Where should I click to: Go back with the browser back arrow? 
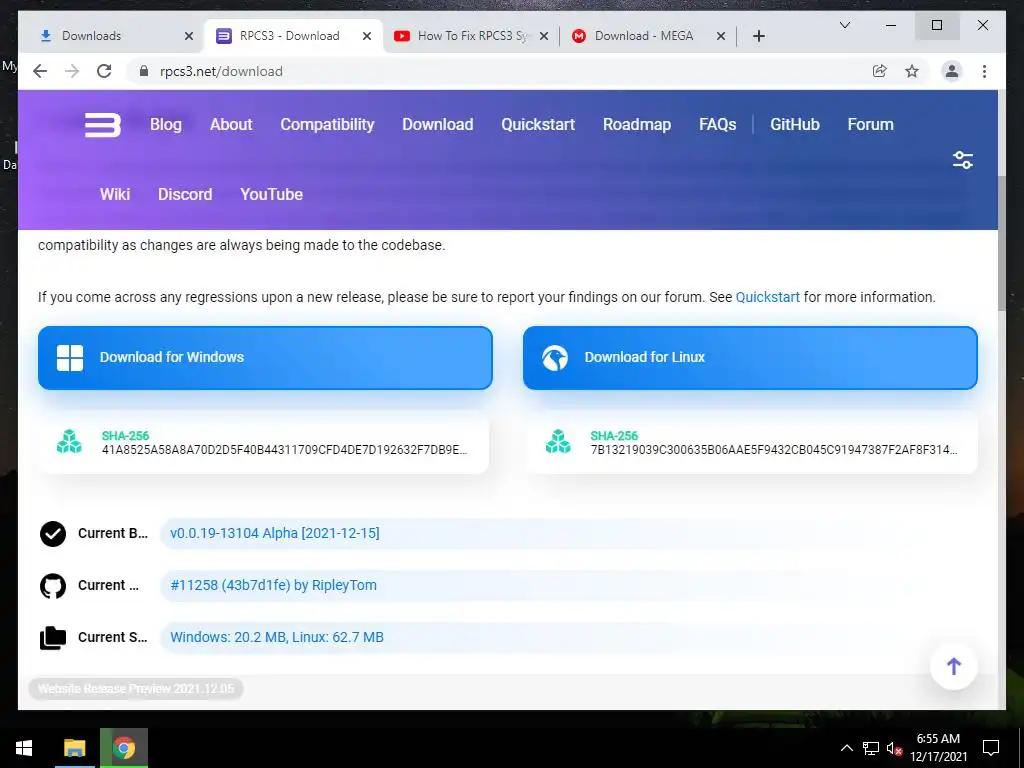(40, 71)
